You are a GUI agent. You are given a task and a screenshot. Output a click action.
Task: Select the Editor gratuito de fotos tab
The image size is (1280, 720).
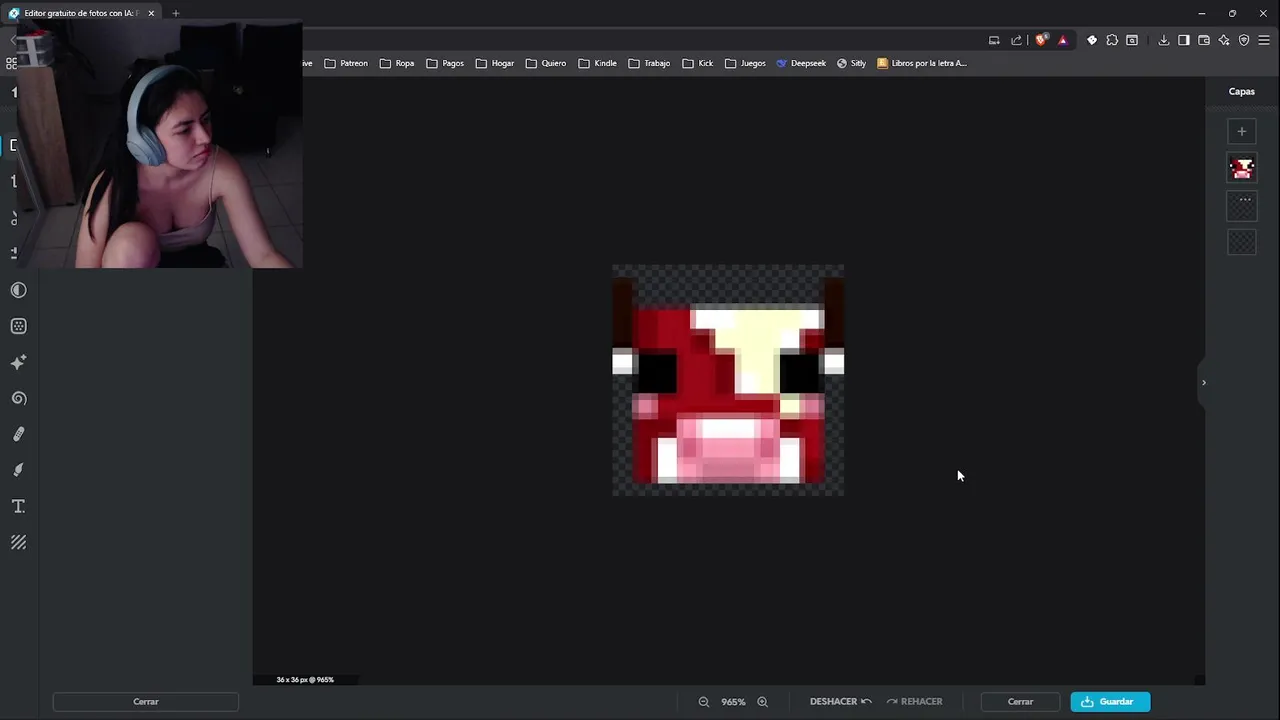[80, 13]
